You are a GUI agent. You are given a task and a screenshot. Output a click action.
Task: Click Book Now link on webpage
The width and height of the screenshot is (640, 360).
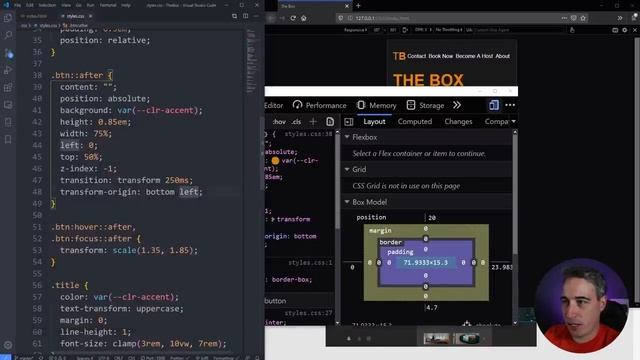(440, 56)
